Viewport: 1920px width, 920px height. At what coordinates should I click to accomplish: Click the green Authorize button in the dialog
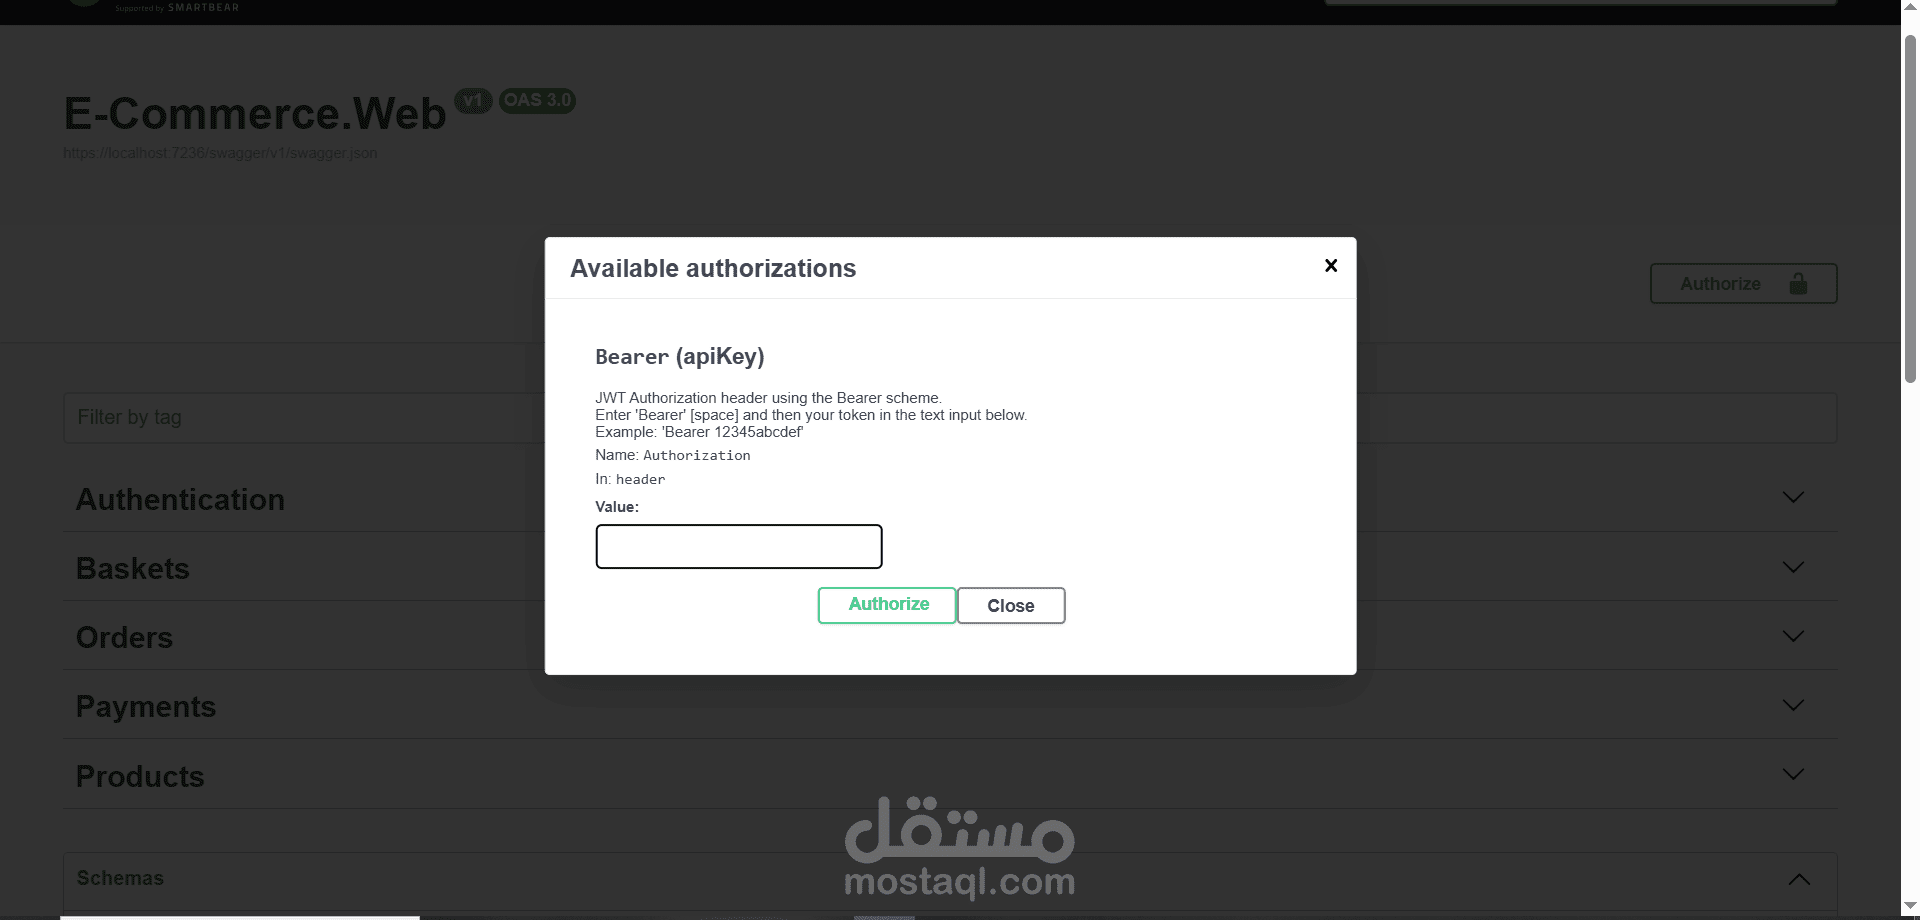pyautogui.click(x=887, y=605)
